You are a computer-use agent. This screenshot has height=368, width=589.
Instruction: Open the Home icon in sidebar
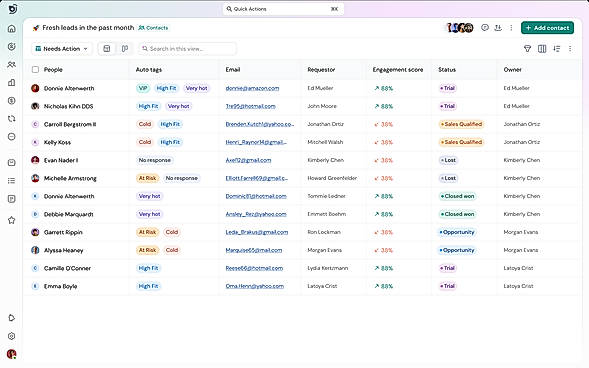[12, 29]
